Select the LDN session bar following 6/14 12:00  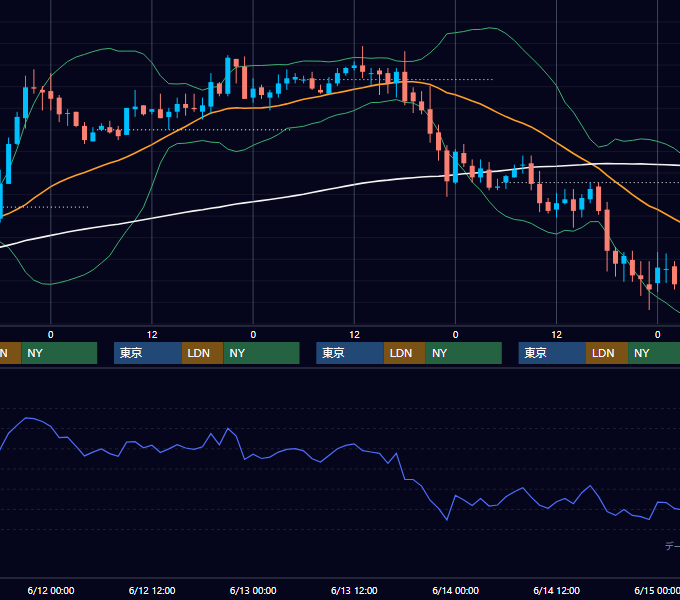pyautogui.click(x=607, y=353)
